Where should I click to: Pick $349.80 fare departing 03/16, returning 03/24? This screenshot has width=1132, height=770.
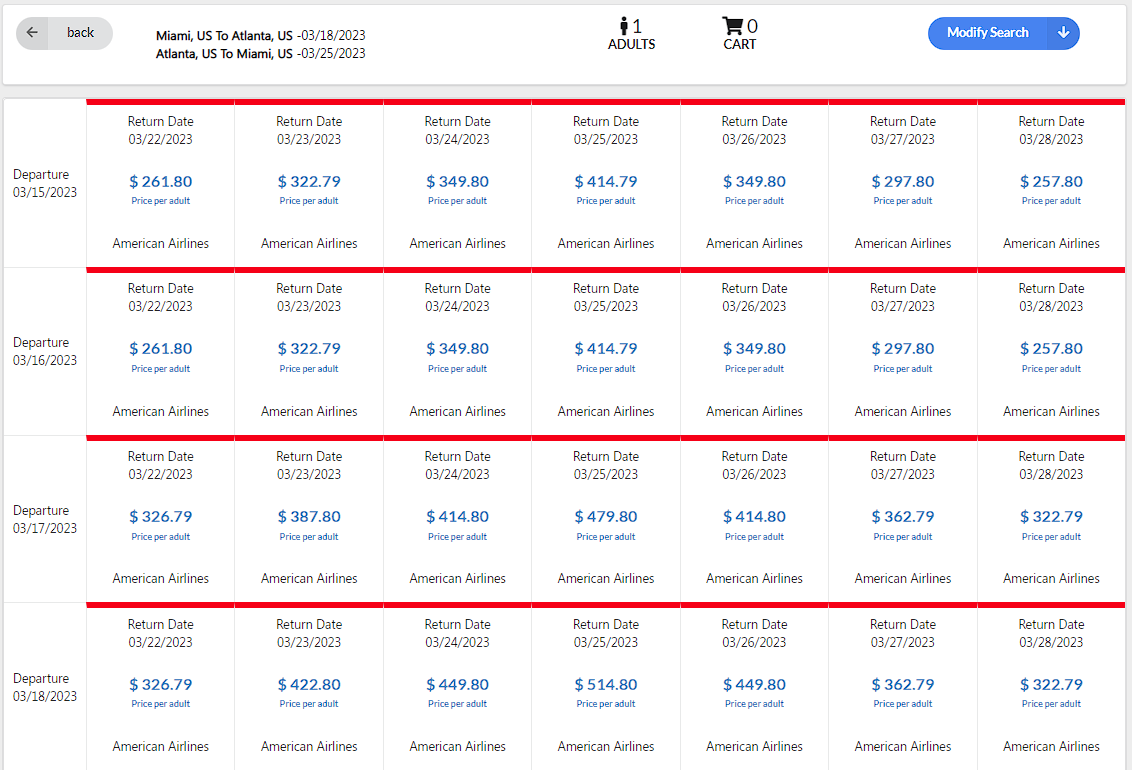click(x=458, y=349)
